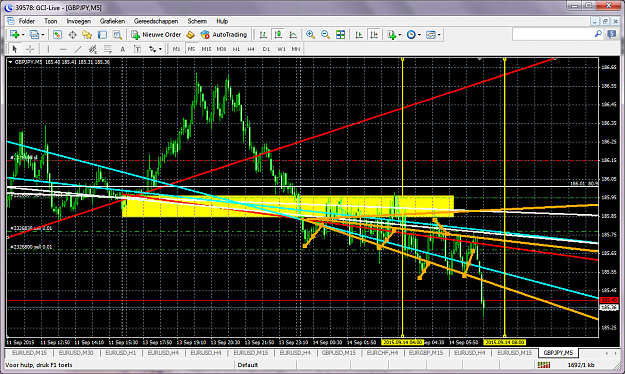Toggle chart shift from right edge
This screenshot has width=625, height=374.
374,35
